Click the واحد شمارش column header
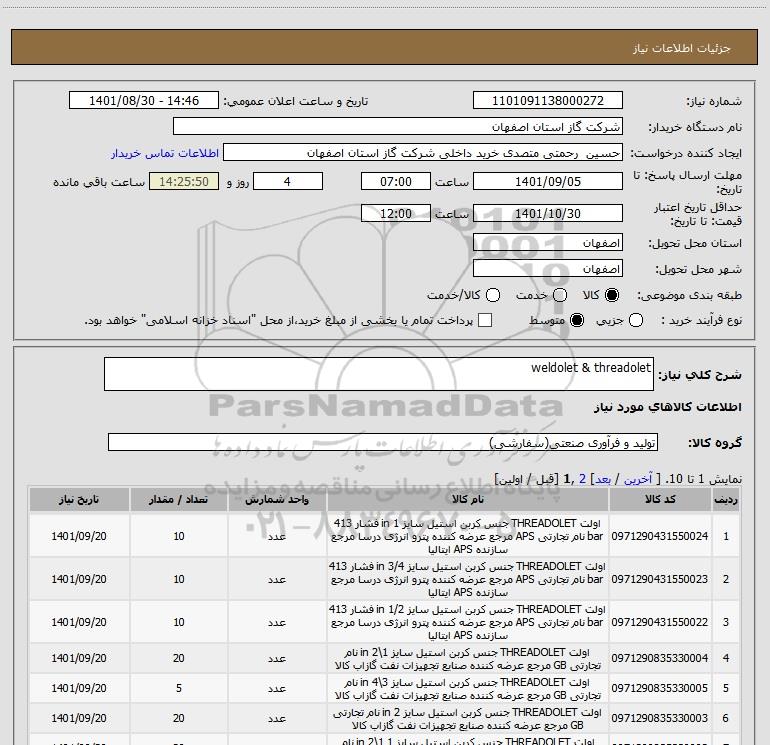The image size is (770, 745). (x=277, y=499)
